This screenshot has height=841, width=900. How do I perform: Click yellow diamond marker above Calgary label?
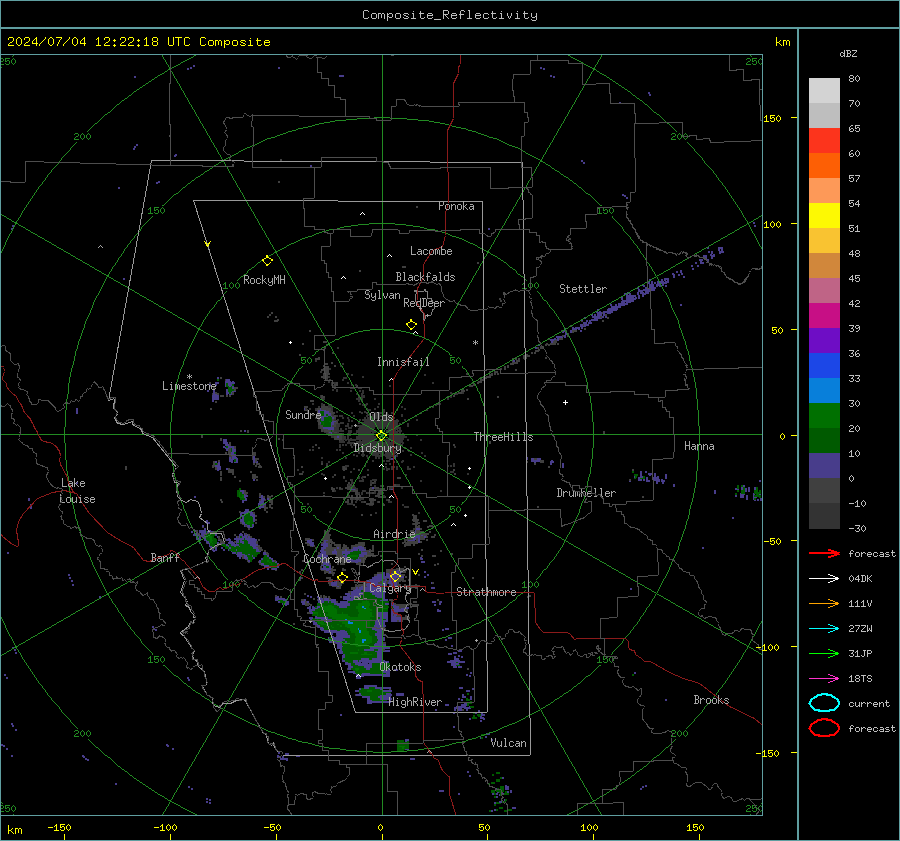[395, 576]
